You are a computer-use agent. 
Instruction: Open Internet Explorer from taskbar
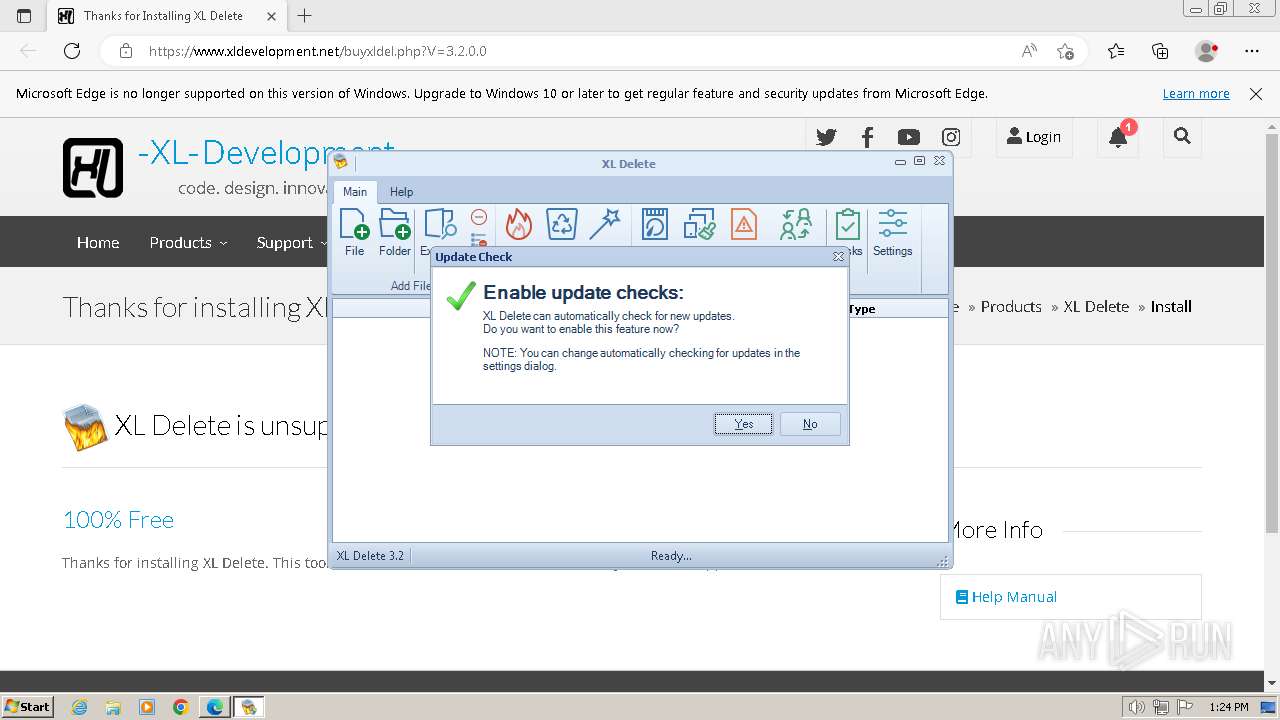coord(80,707)
